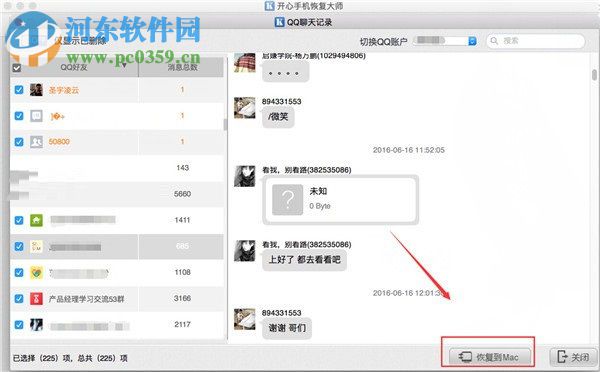The height and width of the screenshot is (372, 600).
Task: Click the group avatar icon beside 50800
Action: click(36, 142)
